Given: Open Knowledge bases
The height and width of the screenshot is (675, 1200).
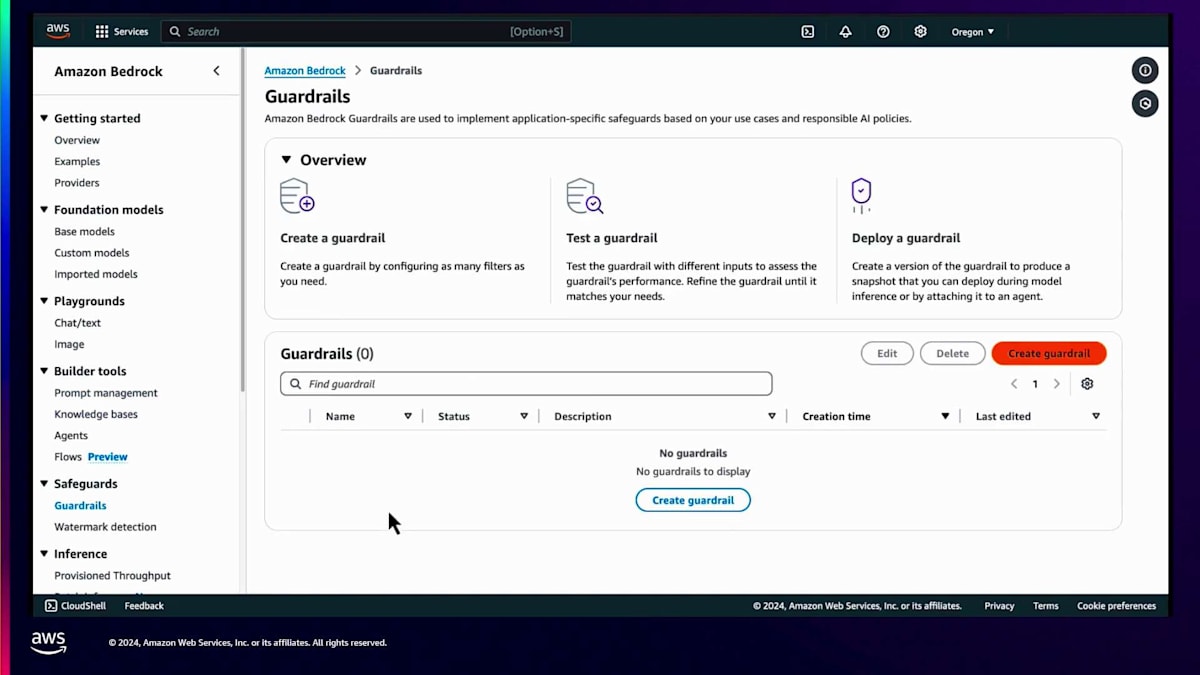Looking at the screenshot, I should coord(96,414).
